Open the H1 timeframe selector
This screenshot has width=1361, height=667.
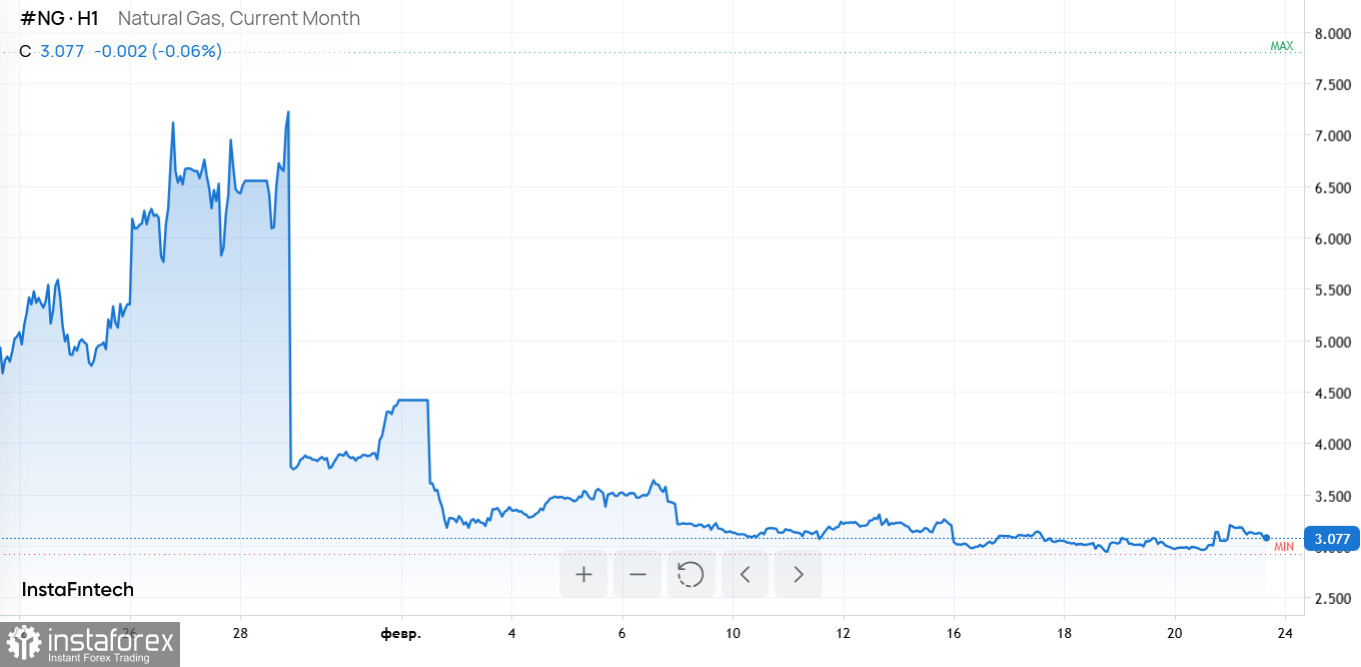tap(85, 18)
